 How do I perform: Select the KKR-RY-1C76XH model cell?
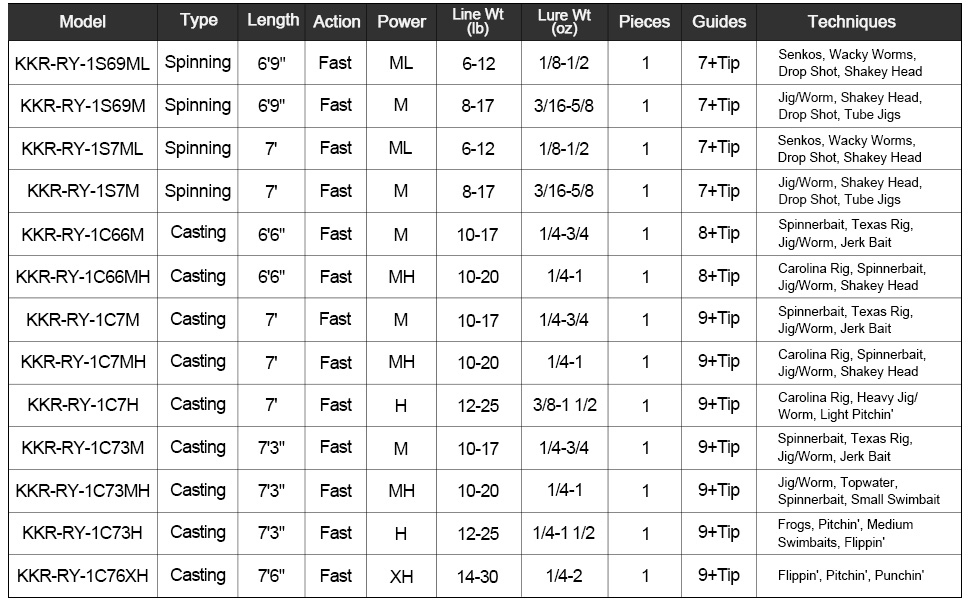tap(82, 576)
